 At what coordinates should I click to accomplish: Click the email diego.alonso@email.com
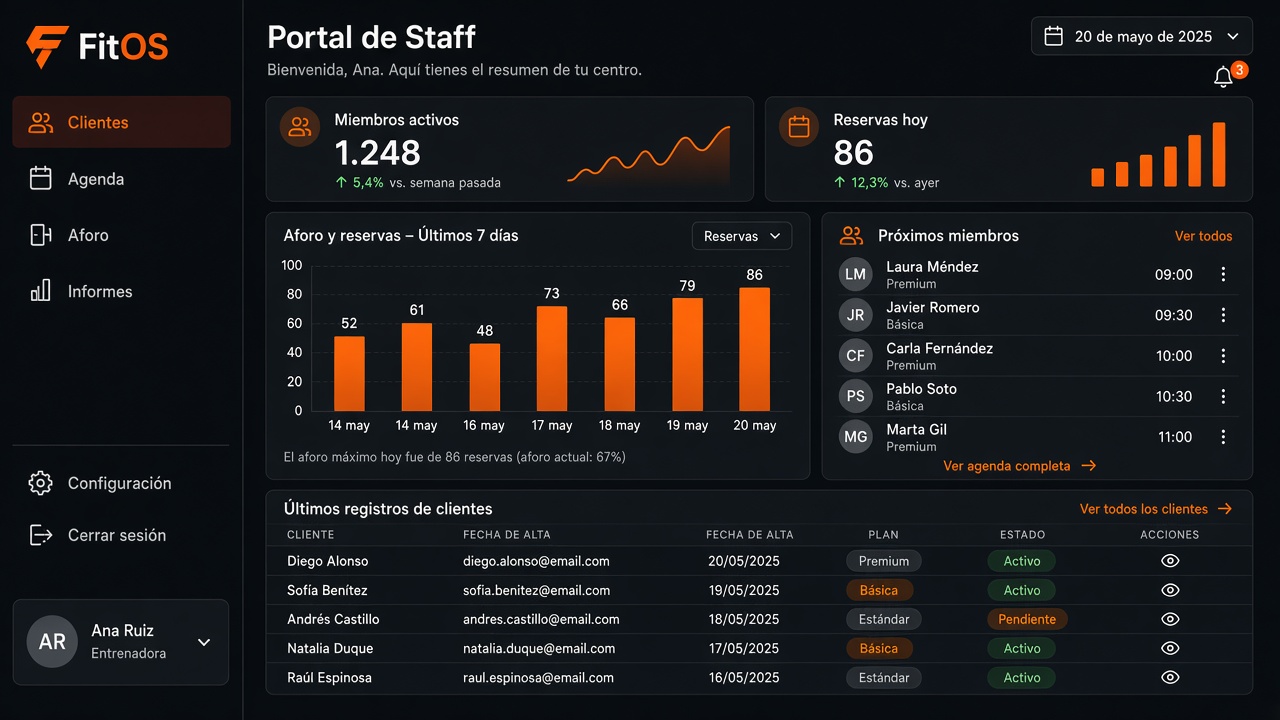tap(536, 561)
